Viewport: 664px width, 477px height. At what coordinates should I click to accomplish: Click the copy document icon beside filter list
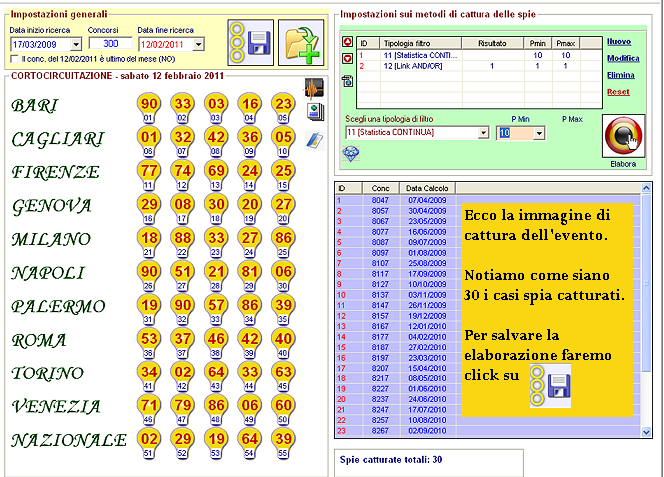pyautogui.click(x=347, y=80)
